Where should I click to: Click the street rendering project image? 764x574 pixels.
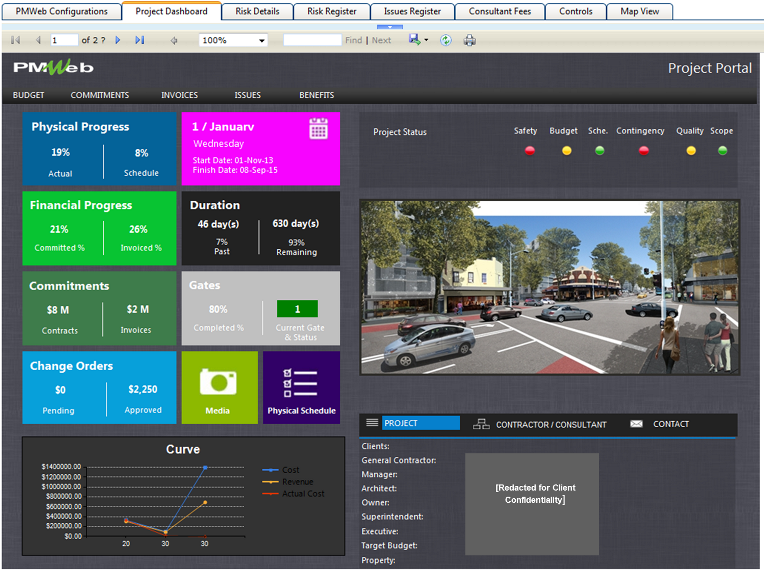pyautogui.click(x=550, y=287)
